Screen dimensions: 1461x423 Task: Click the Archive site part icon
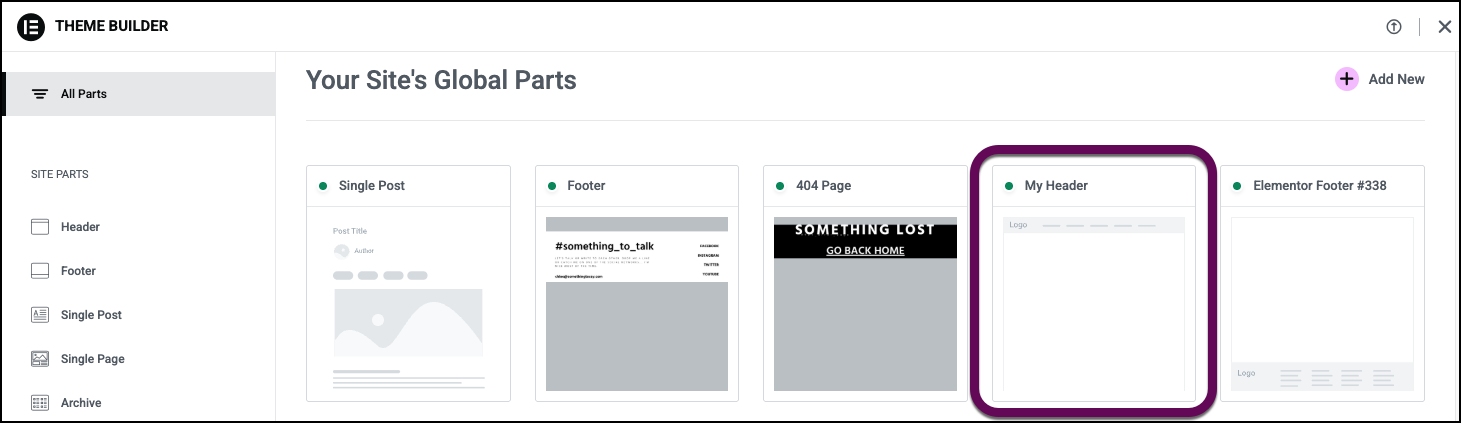pos(40,403)
